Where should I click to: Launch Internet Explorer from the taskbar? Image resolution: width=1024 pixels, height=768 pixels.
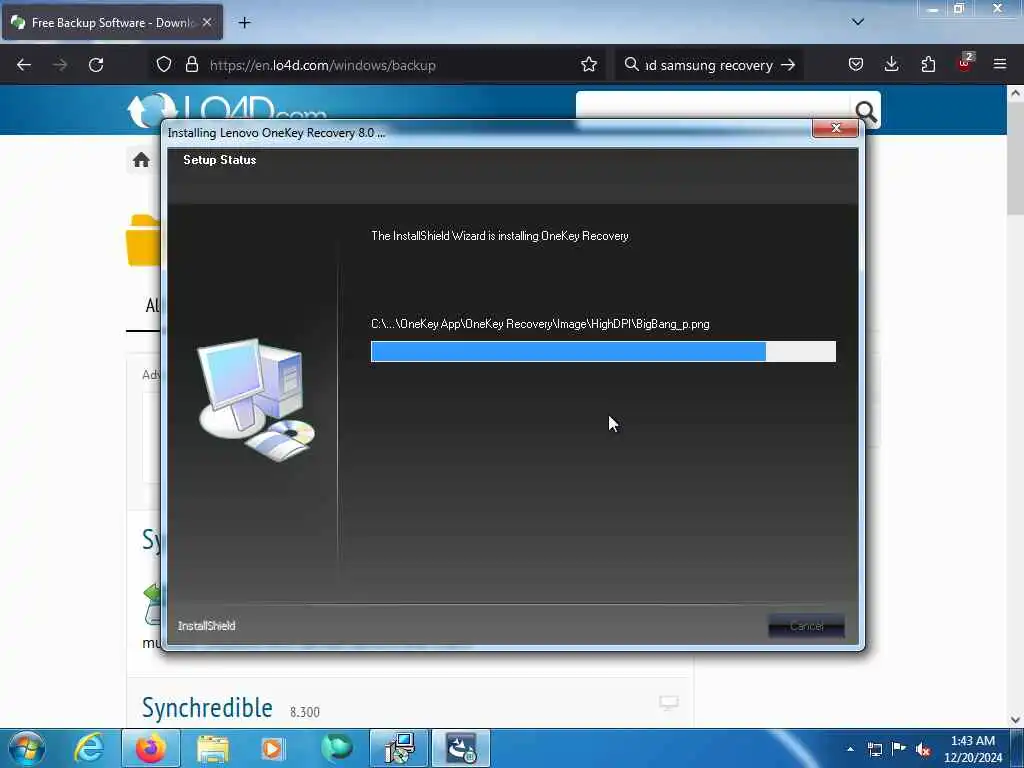(x=89, y=748)
